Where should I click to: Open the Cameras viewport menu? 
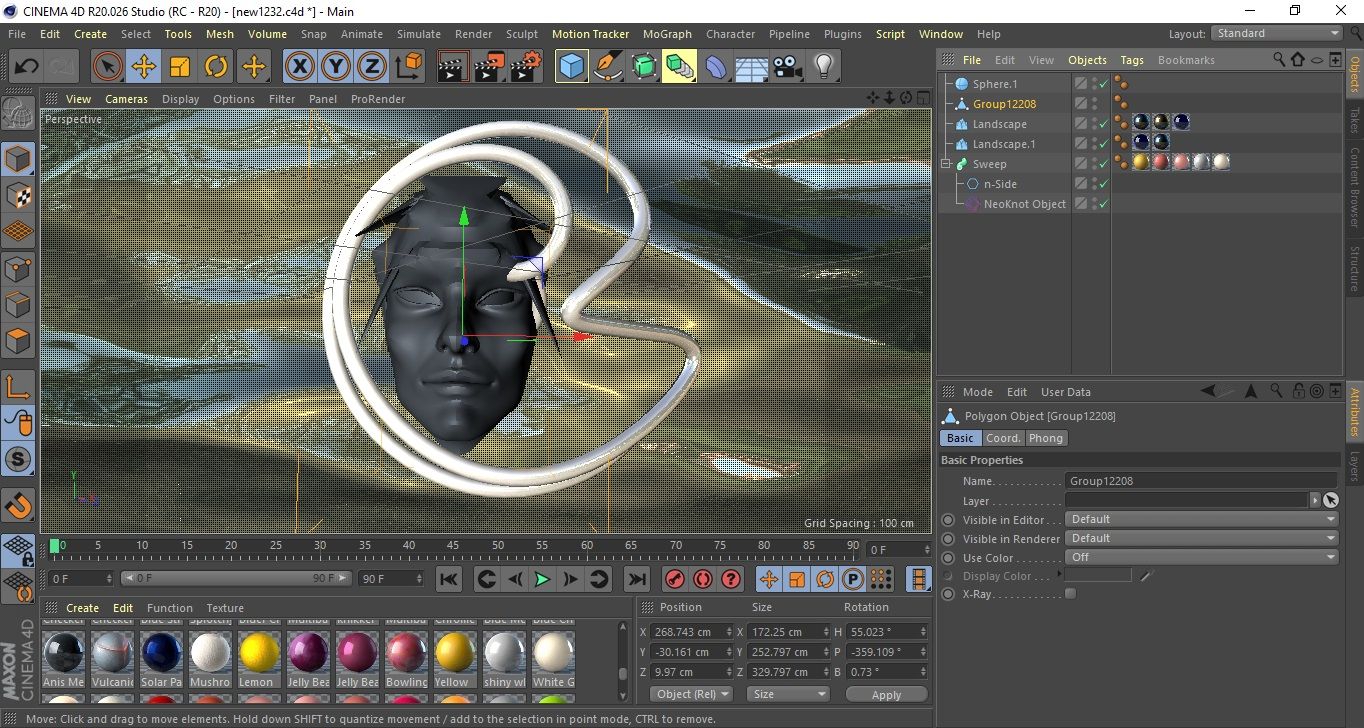pos(127,99)
